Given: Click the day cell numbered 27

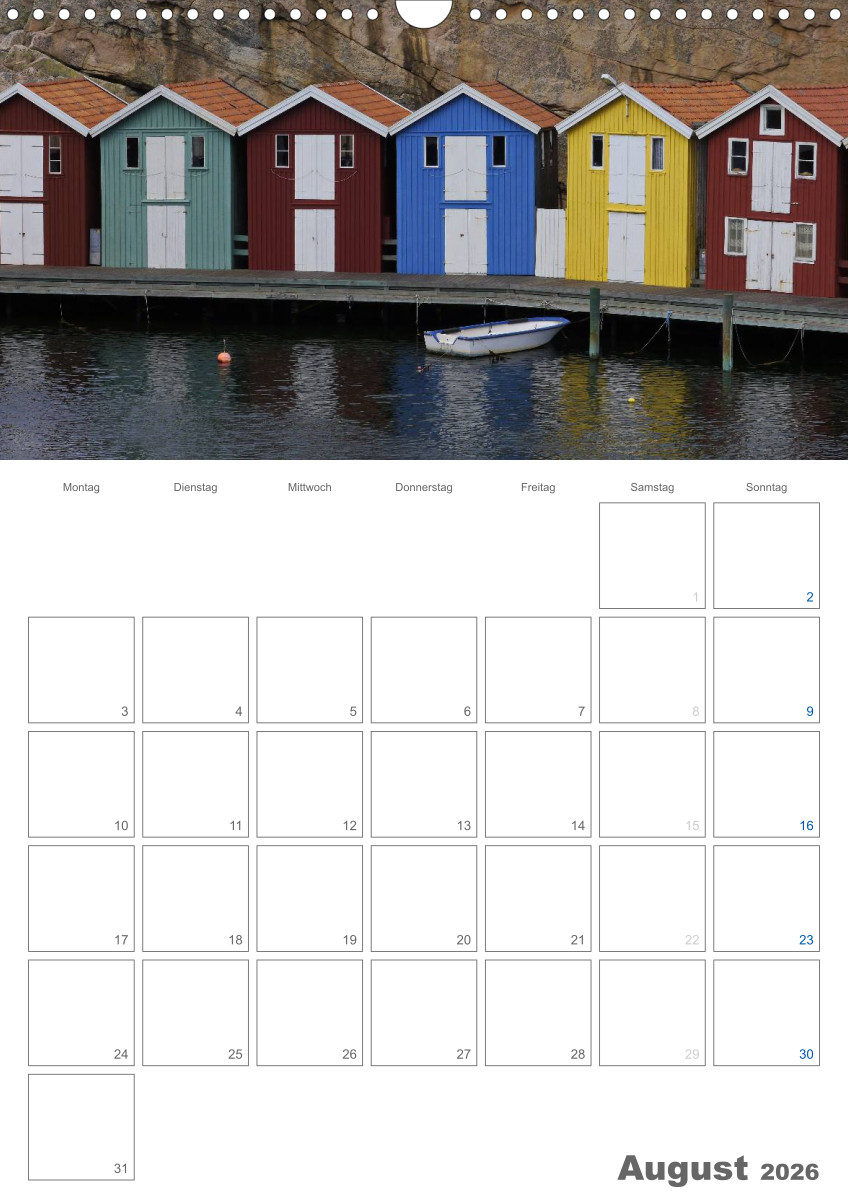Looking at the screenshot, I should coord(424,1013).
